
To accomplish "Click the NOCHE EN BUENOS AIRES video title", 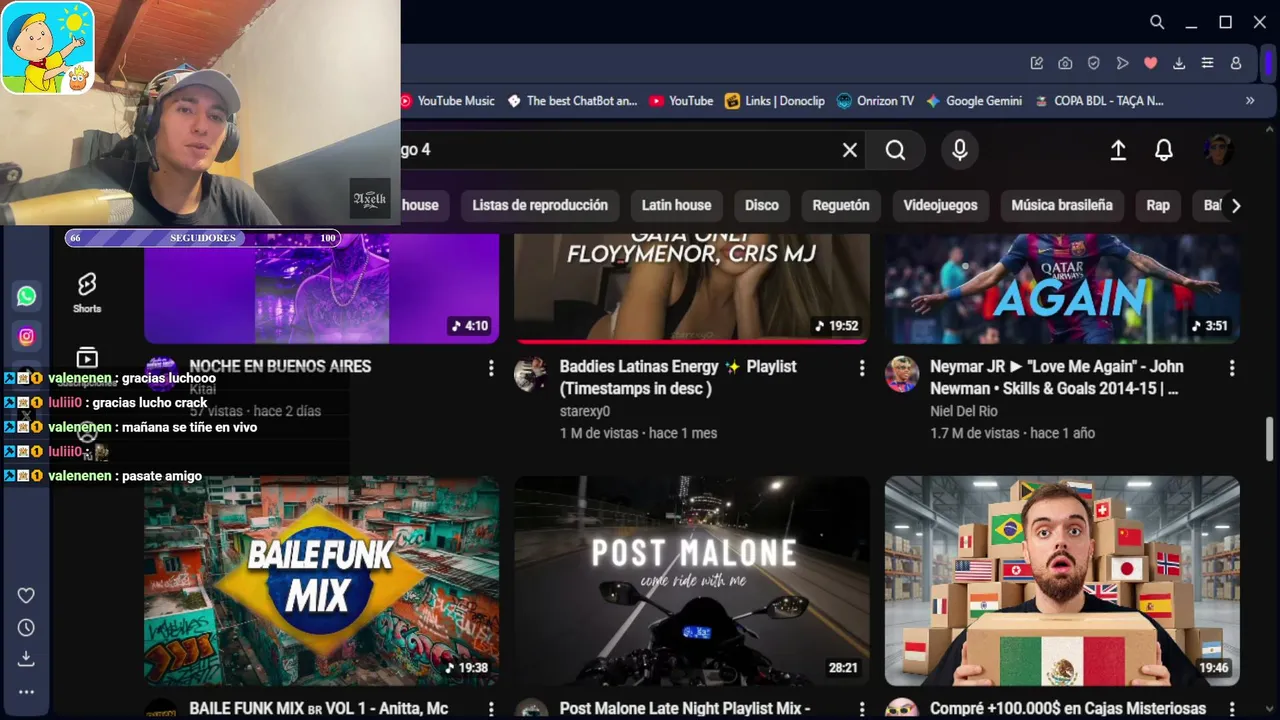I will tap(280, 367).
